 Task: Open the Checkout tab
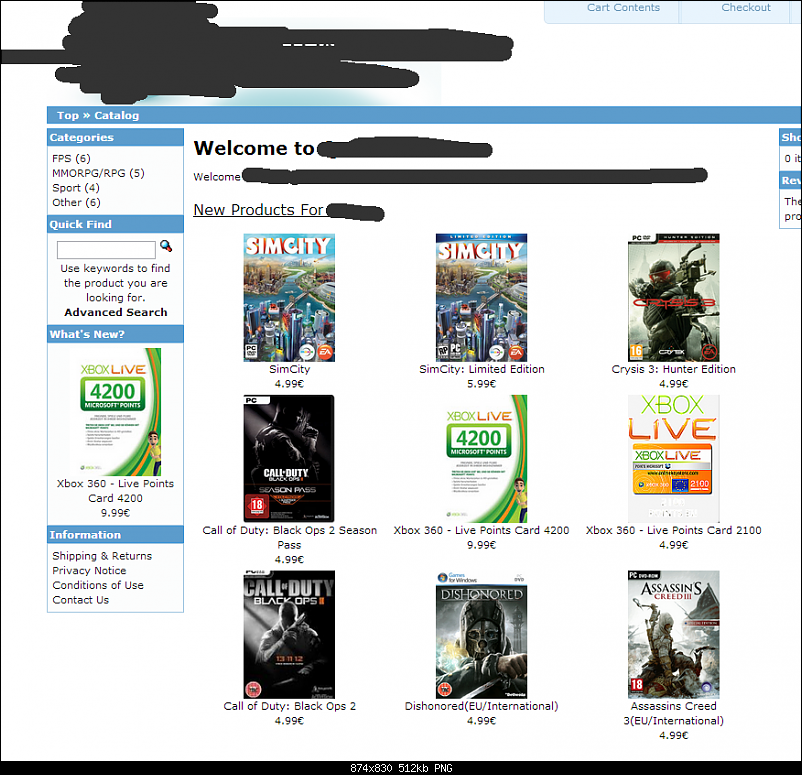(x=745, y=8)
